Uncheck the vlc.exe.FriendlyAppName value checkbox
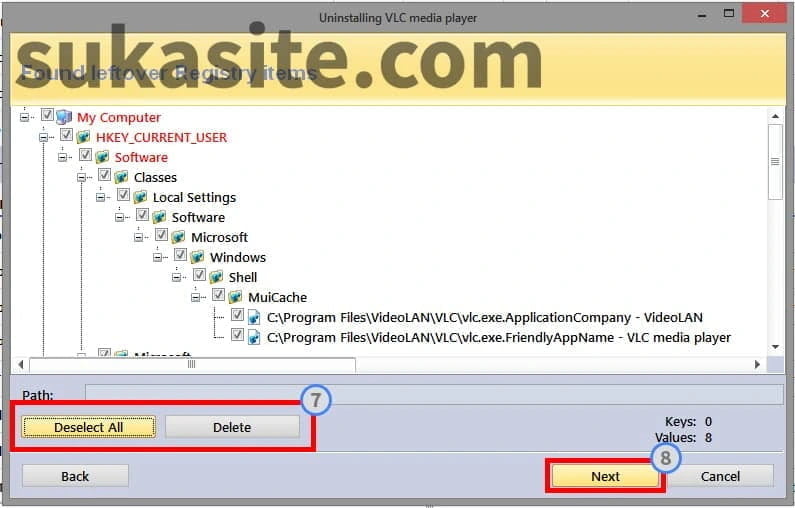This screenshot has height=508, width=795. (237, 335)
